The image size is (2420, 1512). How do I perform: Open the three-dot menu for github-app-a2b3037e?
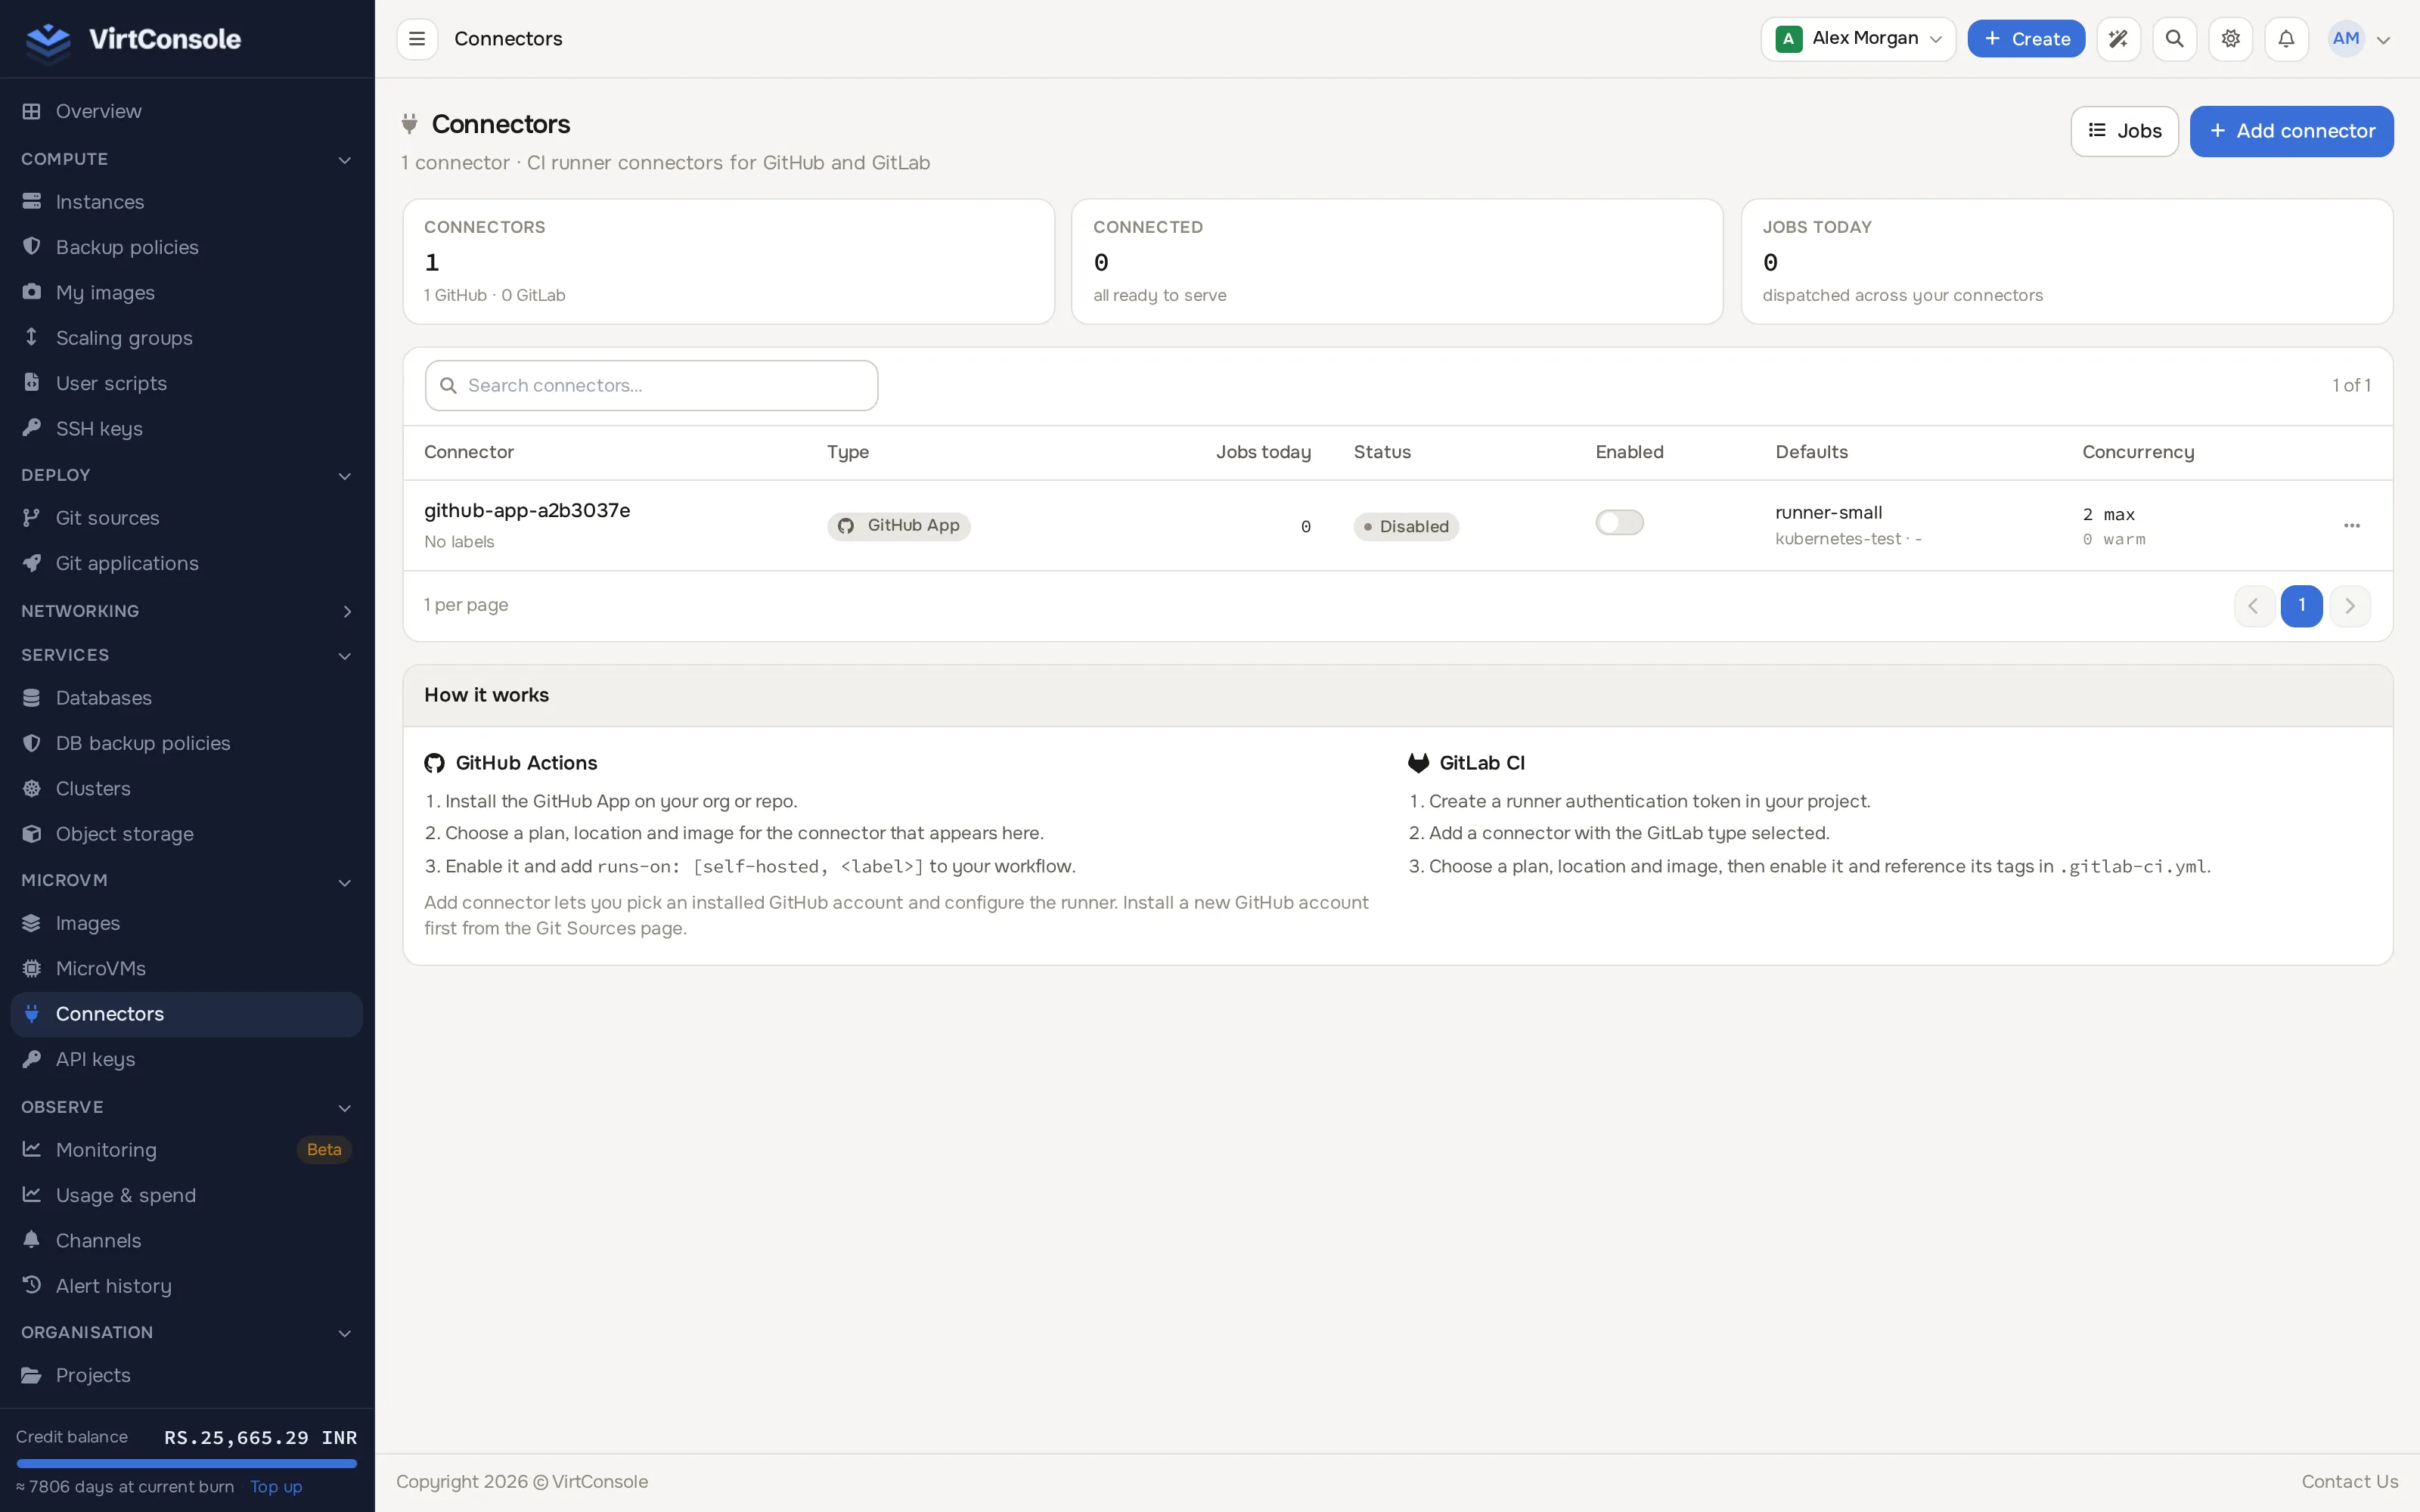[2351, 526]
